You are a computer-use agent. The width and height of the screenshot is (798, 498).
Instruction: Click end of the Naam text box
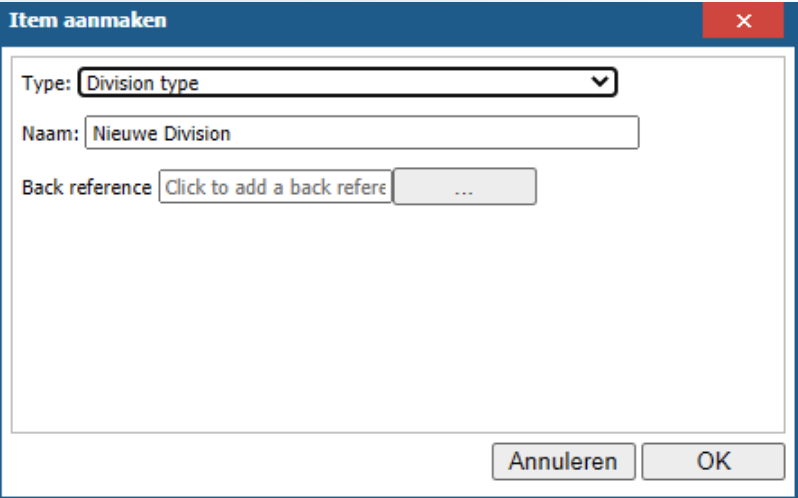(x=620, y=134)
